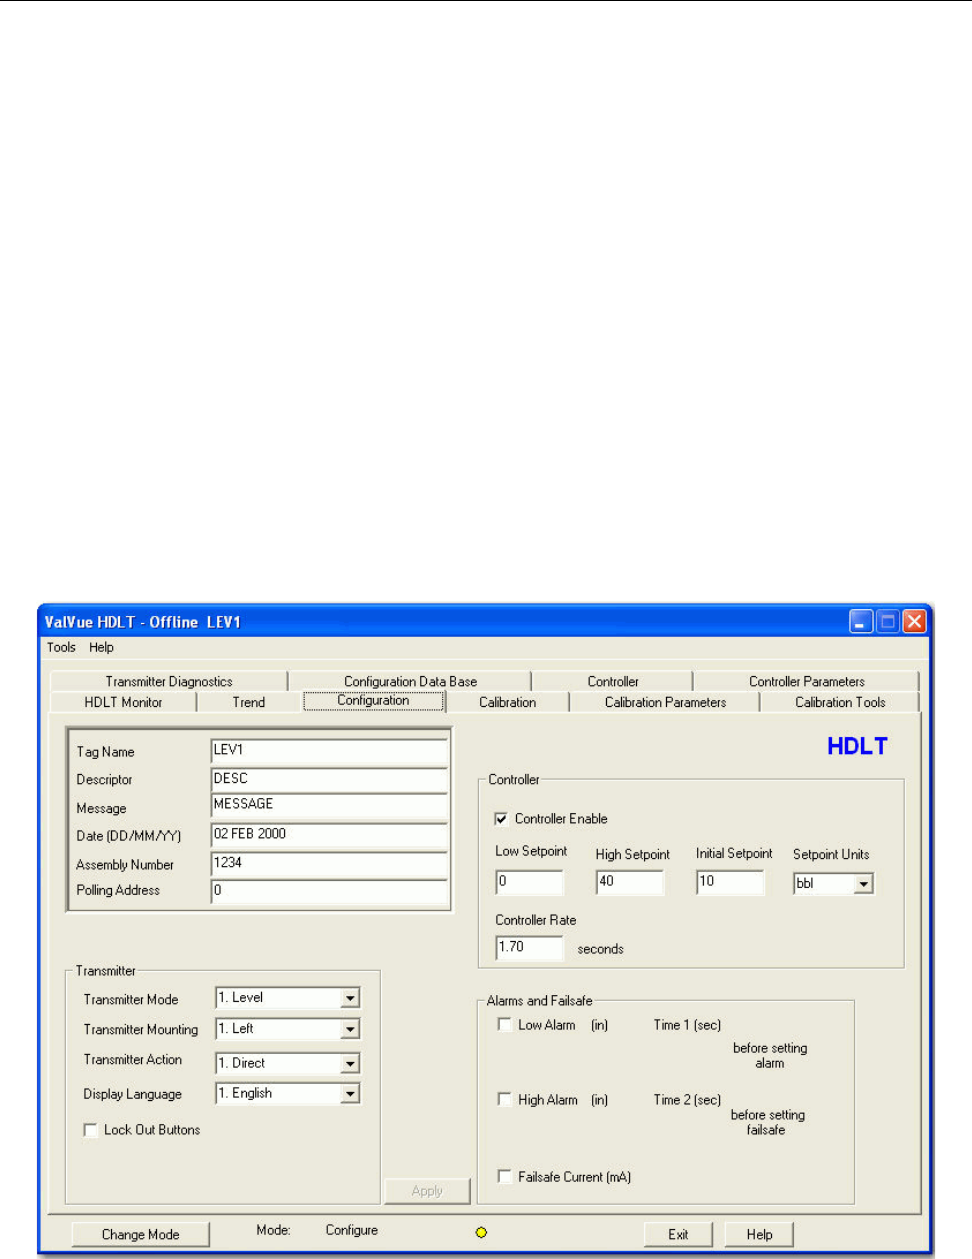Open the Help menu in menu bar
This screenshot has width=972, height=1259.
(x=101, y=647)
